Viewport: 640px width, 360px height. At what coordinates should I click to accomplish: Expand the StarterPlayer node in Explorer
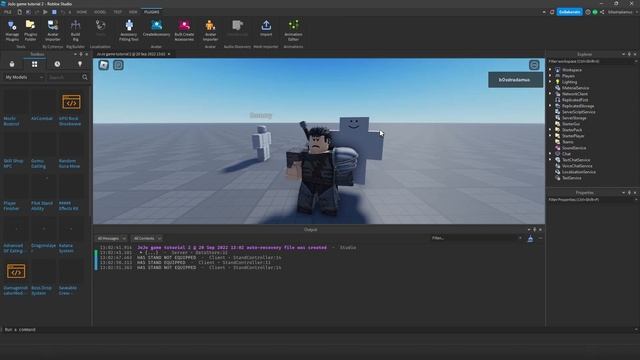[550, 136]
